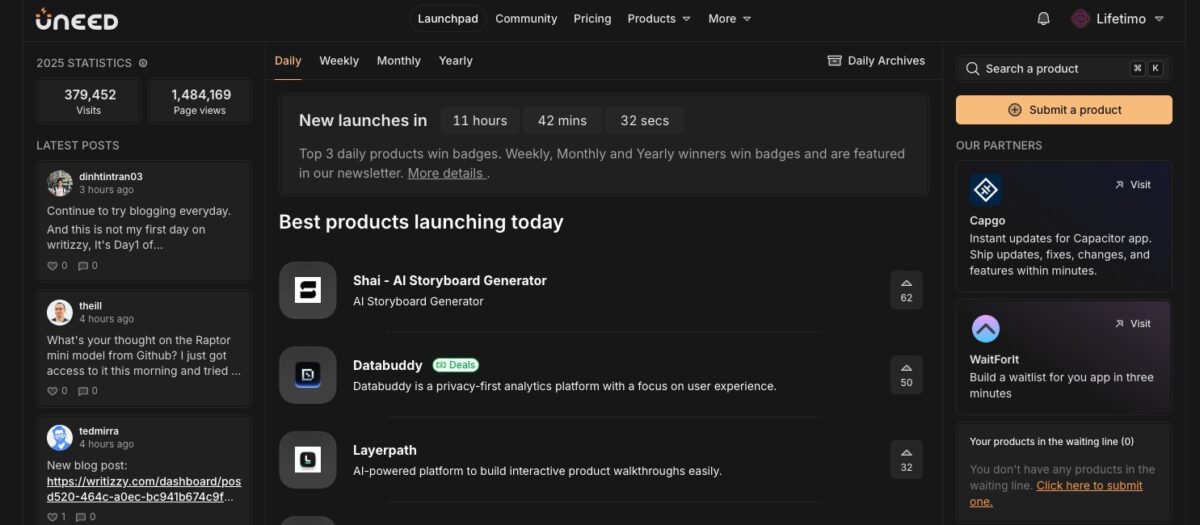1200x525 pixels.
Task: Open the Lifetimo account dropdown
Action: [1117, 19]
